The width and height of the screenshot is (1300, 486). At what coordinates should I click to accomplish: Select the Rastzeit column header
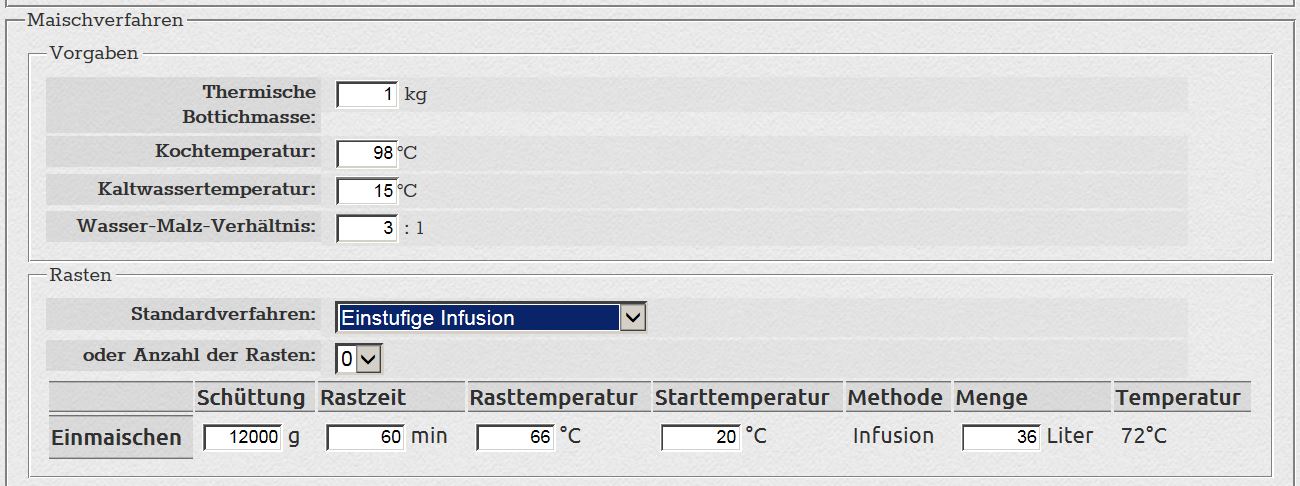click(363, 397)
